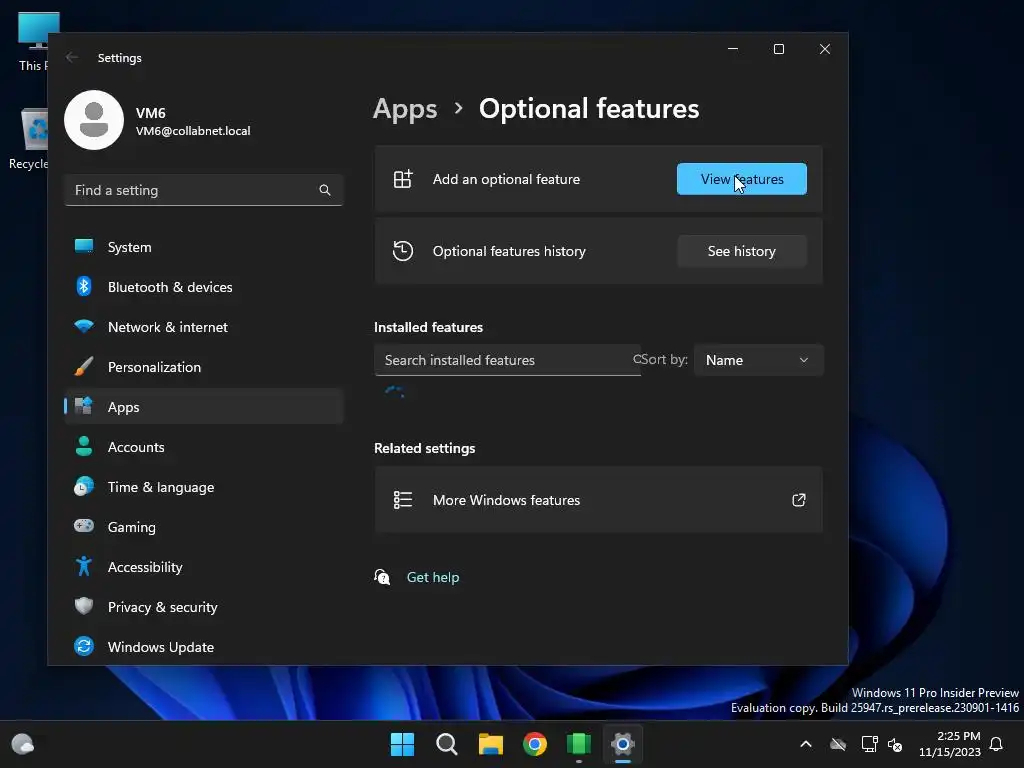
Task: Focus the Find a setting search box
Action: 203,190
